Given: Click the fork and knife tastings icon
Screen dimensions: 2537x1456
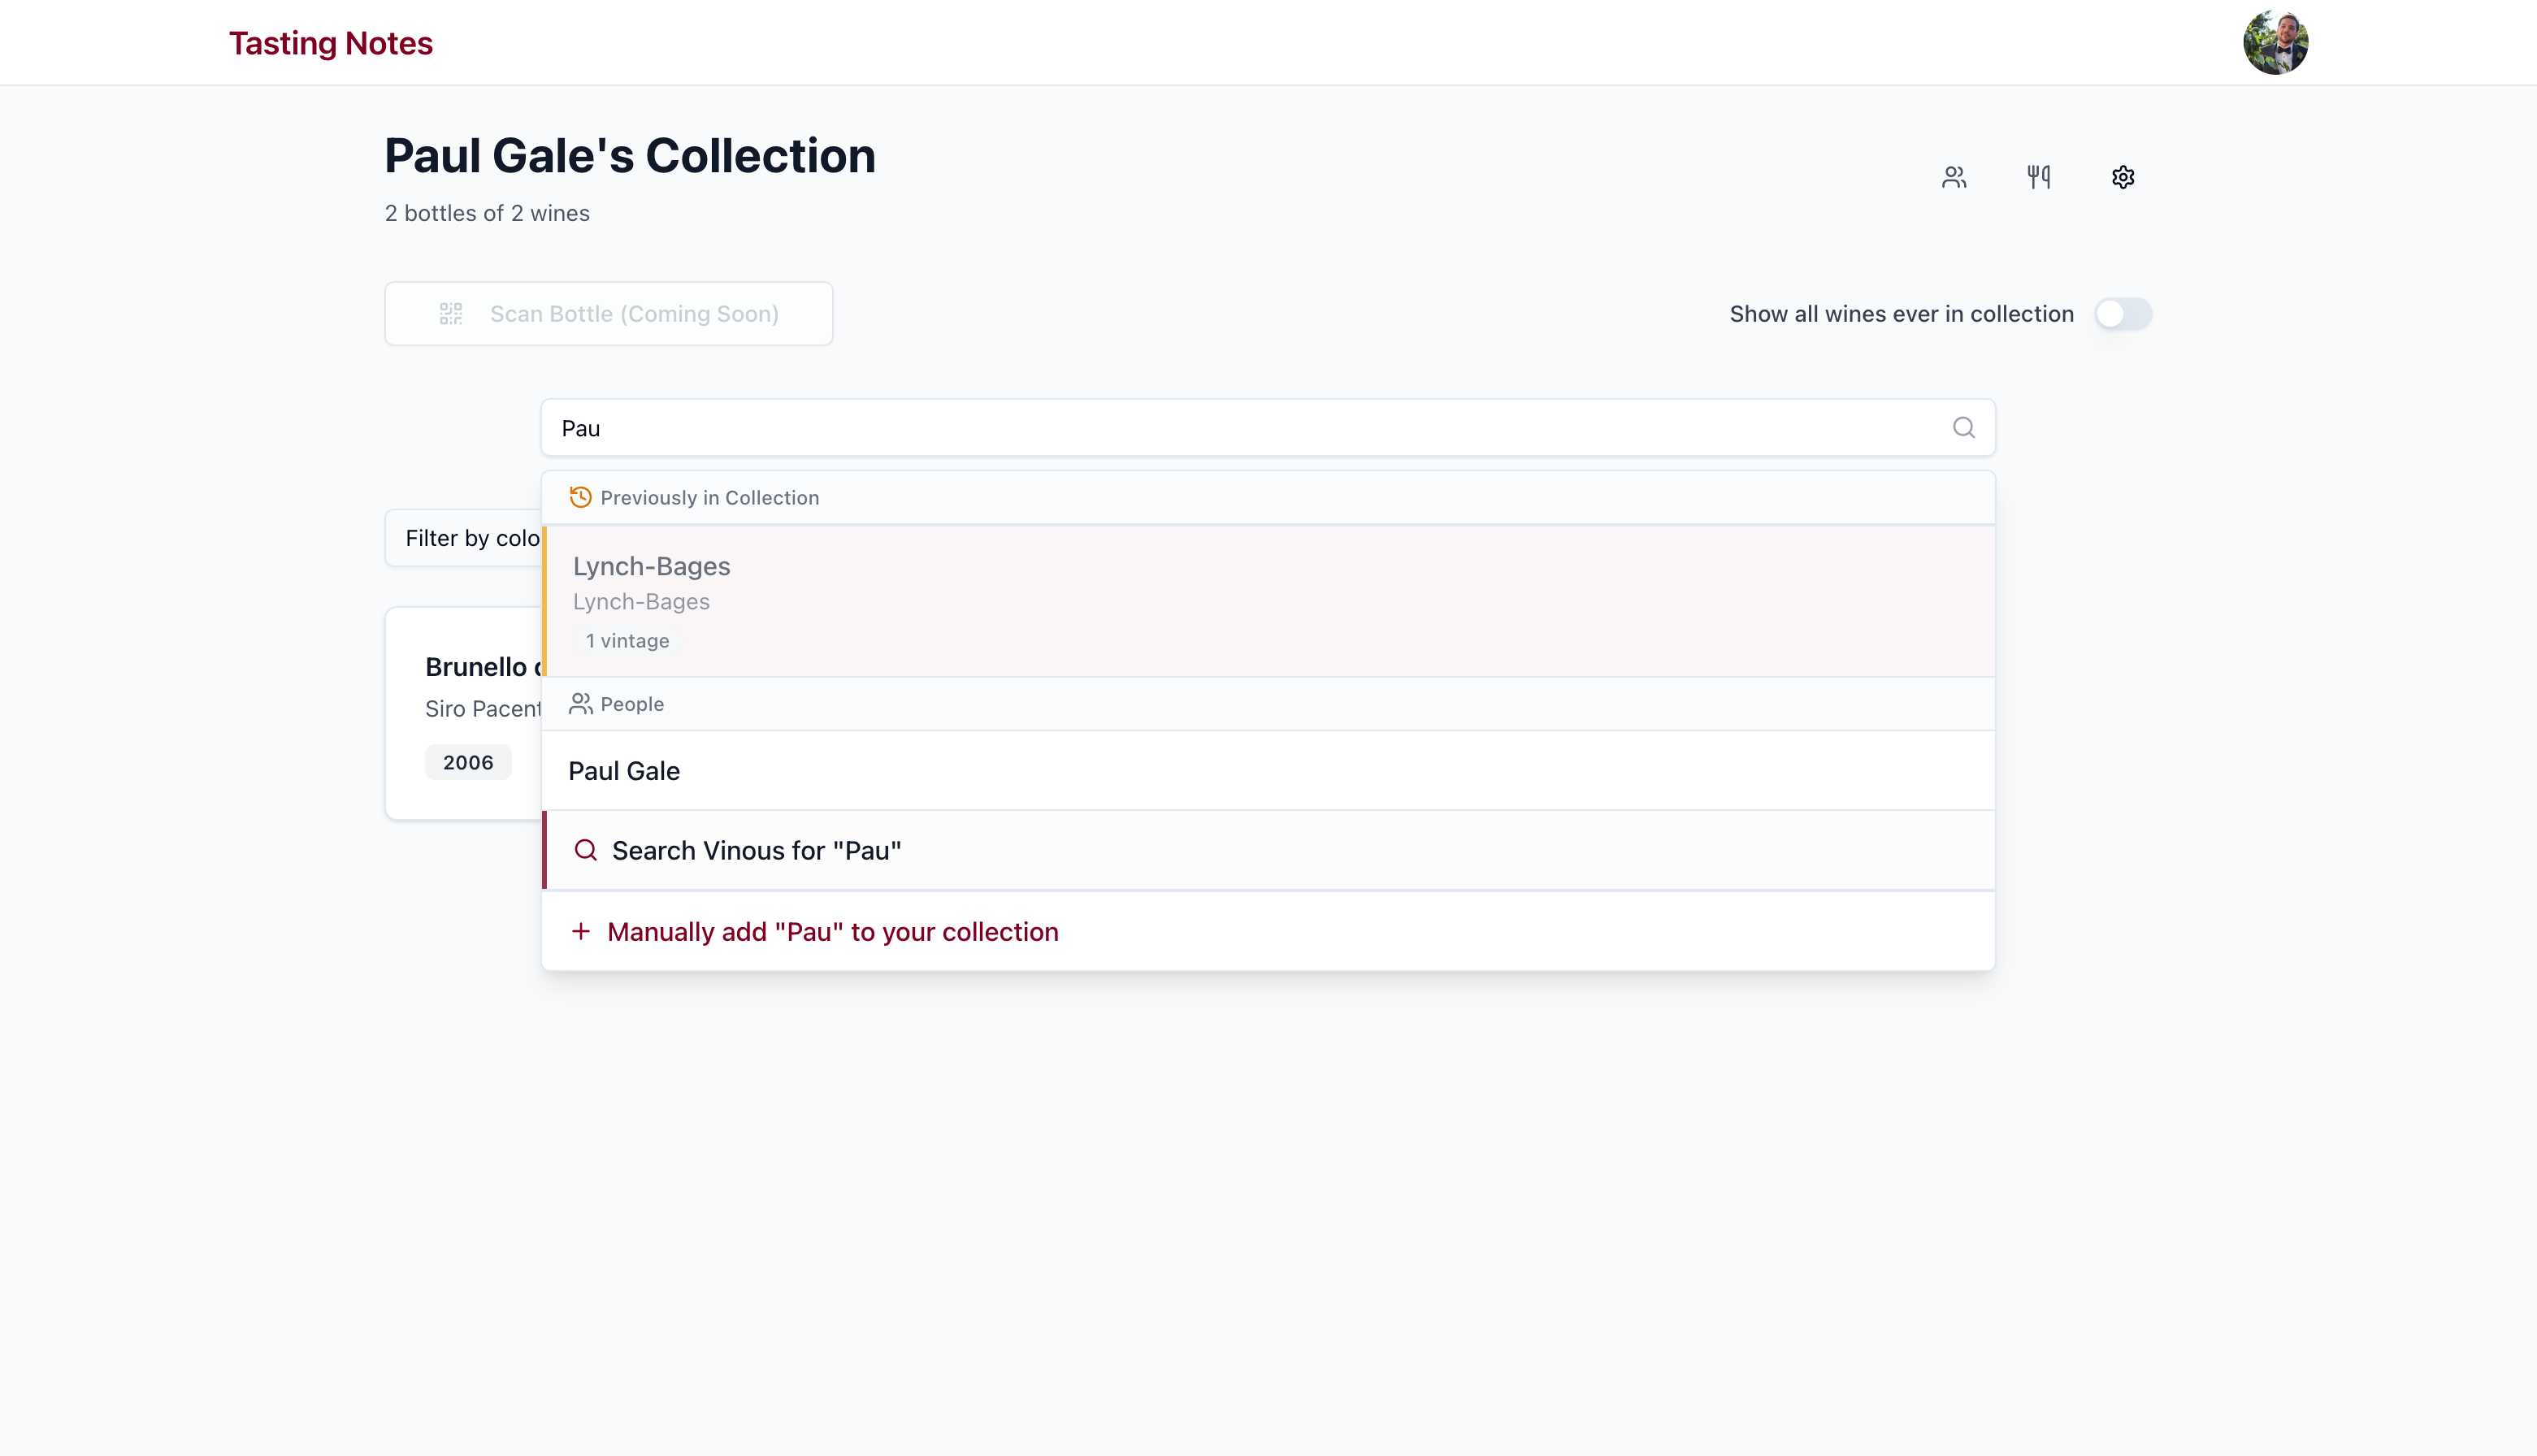Looking at the screenshot, I should click(2038, 177).
